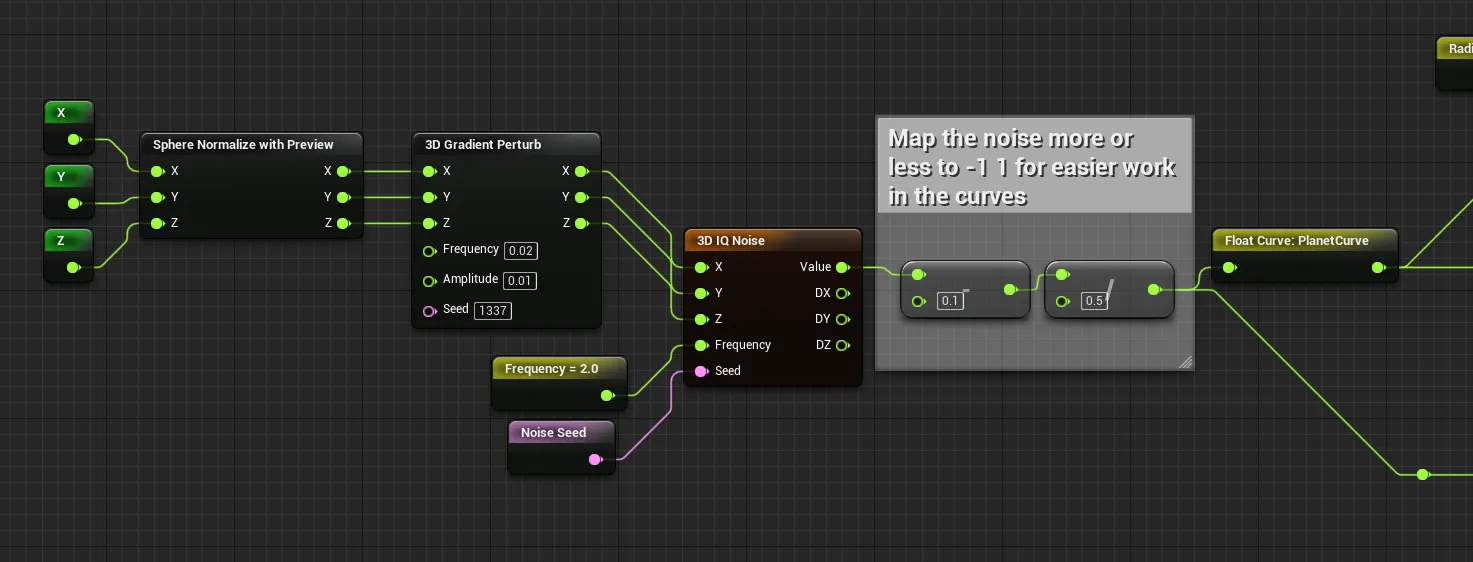This screenshot has height=562, width=1473.
Task: Click the DX output pin on 3D IQ Noise
Action: [x=842, y=293]
